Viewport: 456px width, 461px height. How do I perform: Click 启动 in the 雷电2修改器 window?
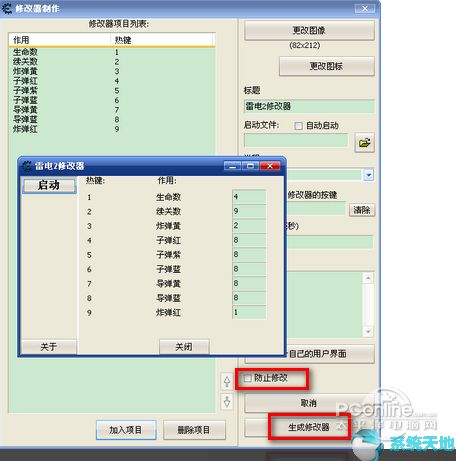tap(49, 185)
